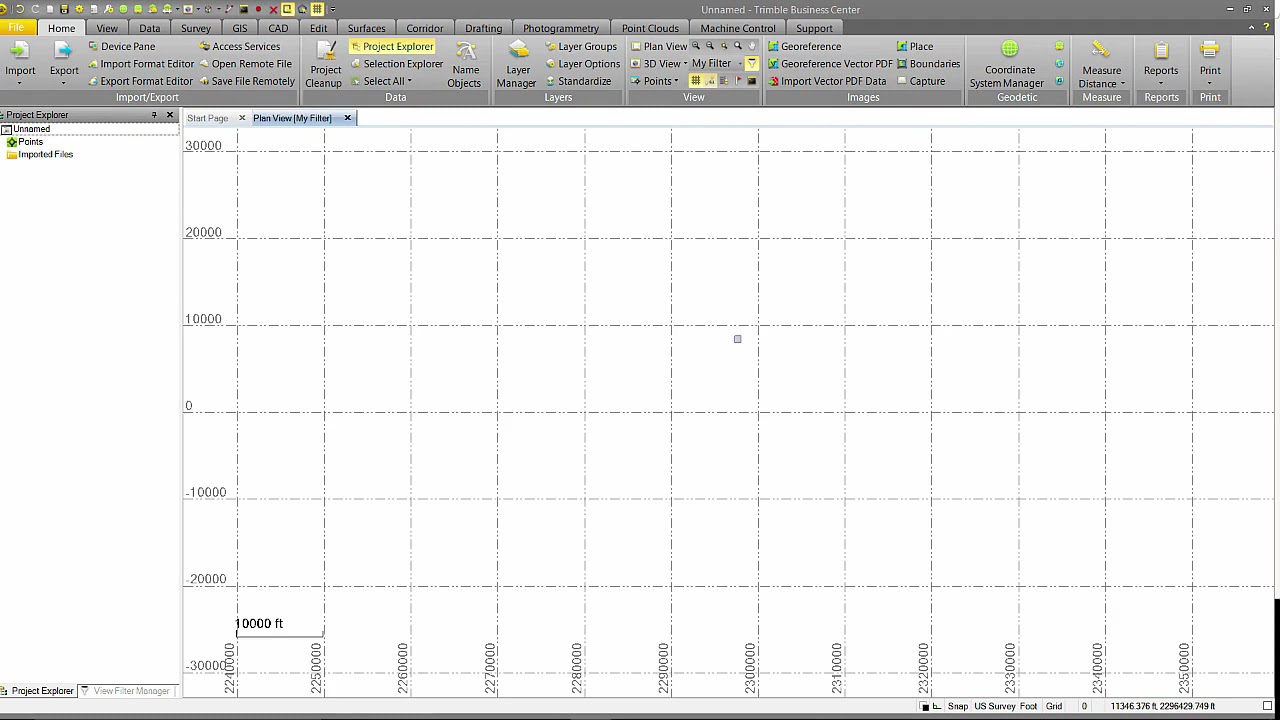Pin the Project Explorer panel
Screen dimensions: 1280x720
pyautogui.click(x=154, y=115)
